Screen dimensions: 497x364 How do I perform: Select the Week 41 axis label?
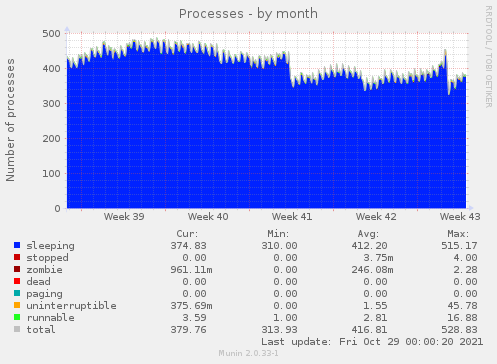pyautogui.click(x=292, y=217)
